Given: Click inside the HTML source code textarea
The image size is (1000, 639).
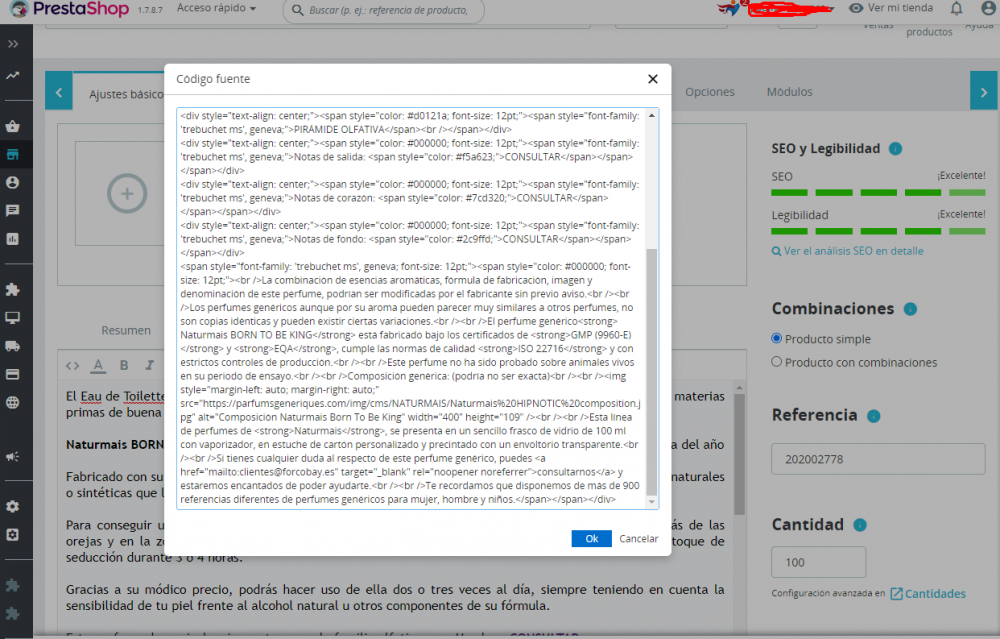Looking at the screenshot, I should click(411, 308).
